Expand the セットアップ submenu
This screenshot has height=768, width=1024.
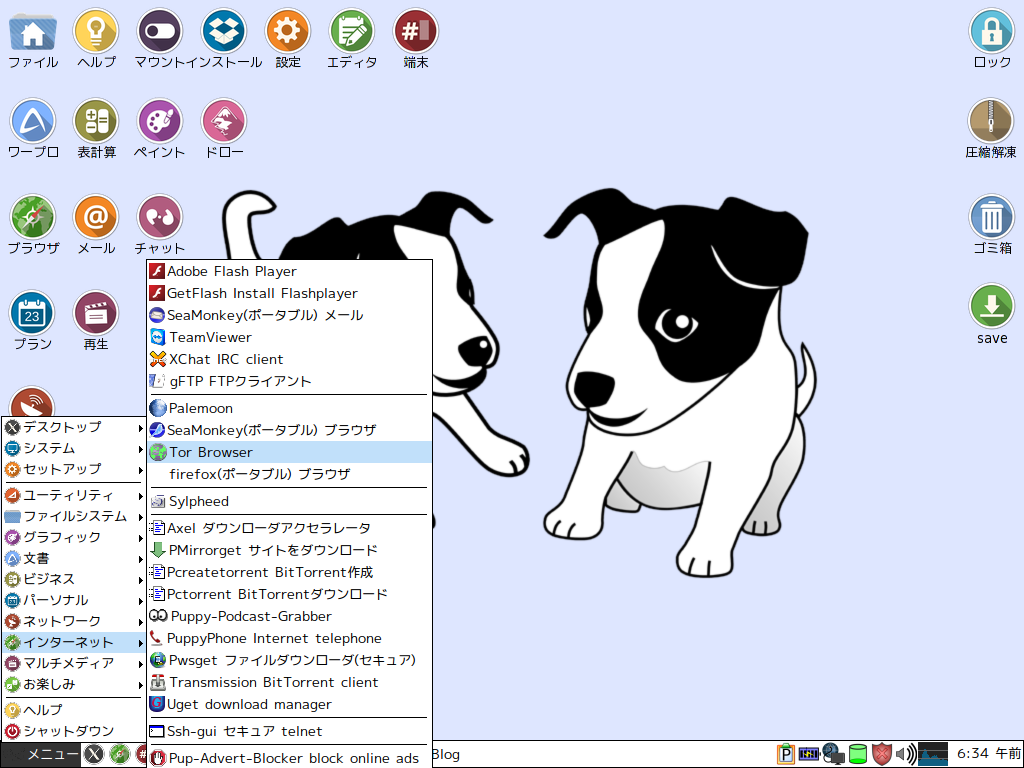[x=73, y=470]
